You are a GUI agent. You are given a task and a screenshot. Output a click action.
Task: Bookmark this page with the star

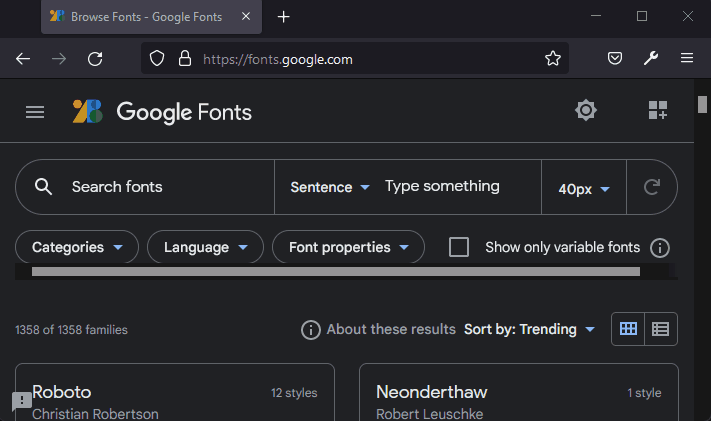[x=553, y=58]
